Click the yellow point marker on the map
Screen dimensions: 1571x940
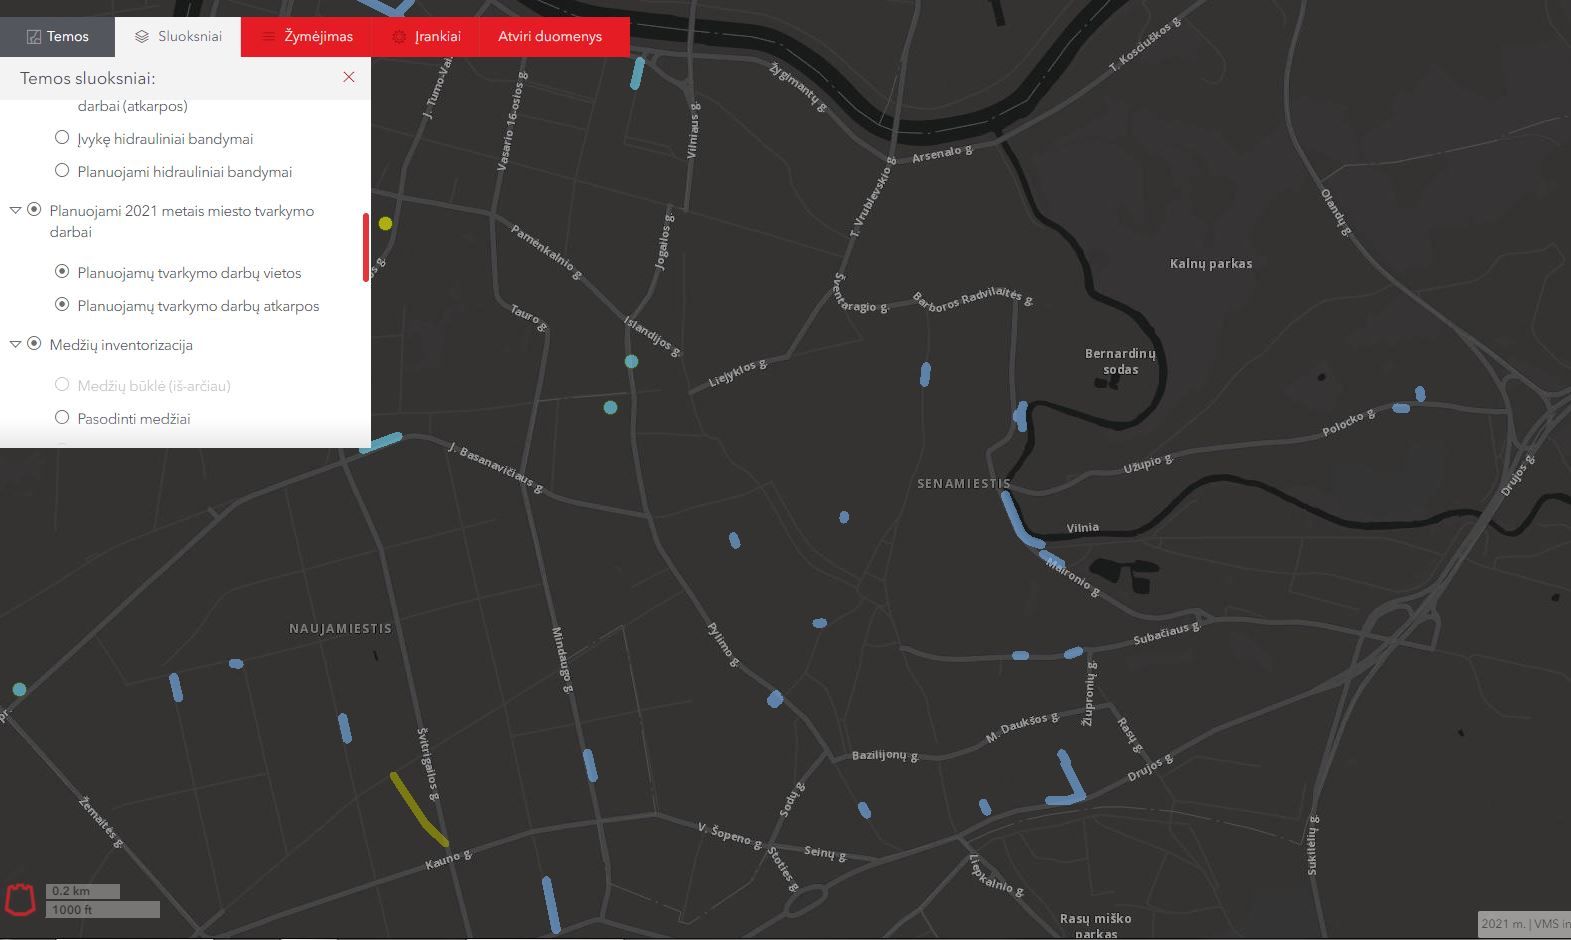[385, 223]
